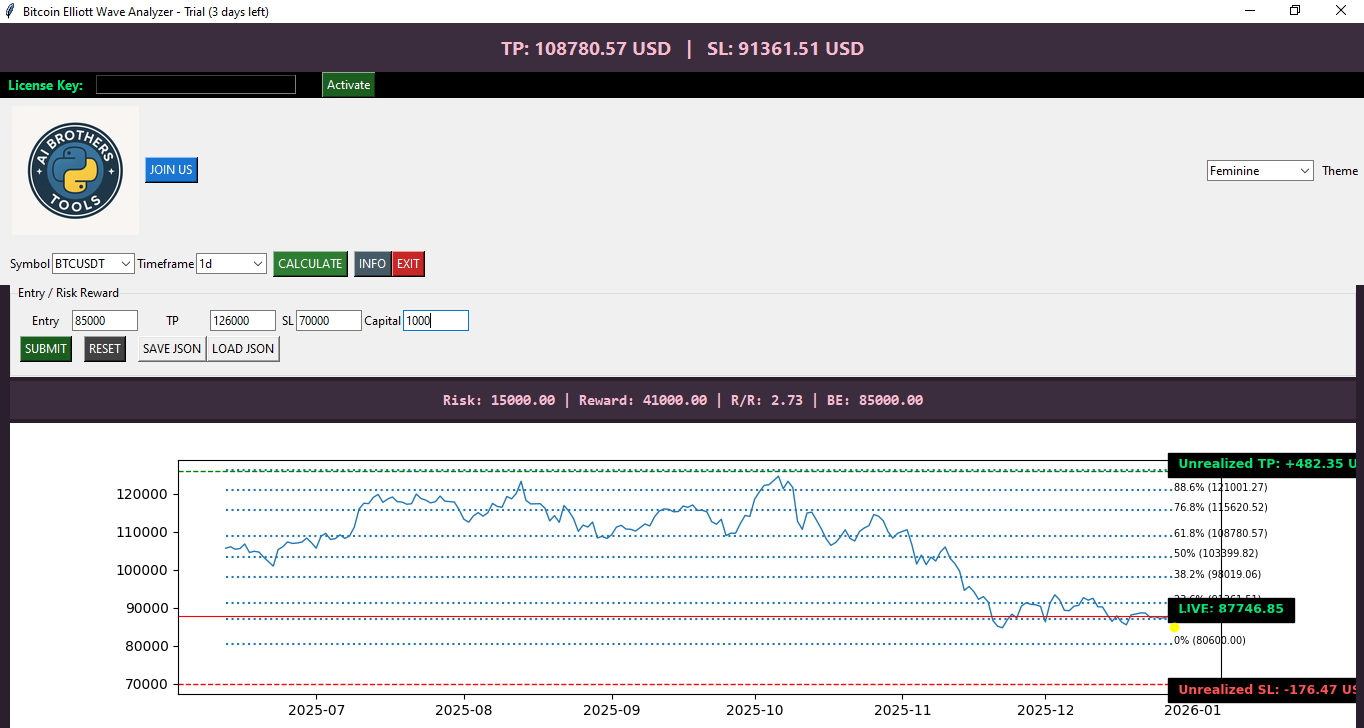Submit the entry with SUBMIT button

coord(46,349)
